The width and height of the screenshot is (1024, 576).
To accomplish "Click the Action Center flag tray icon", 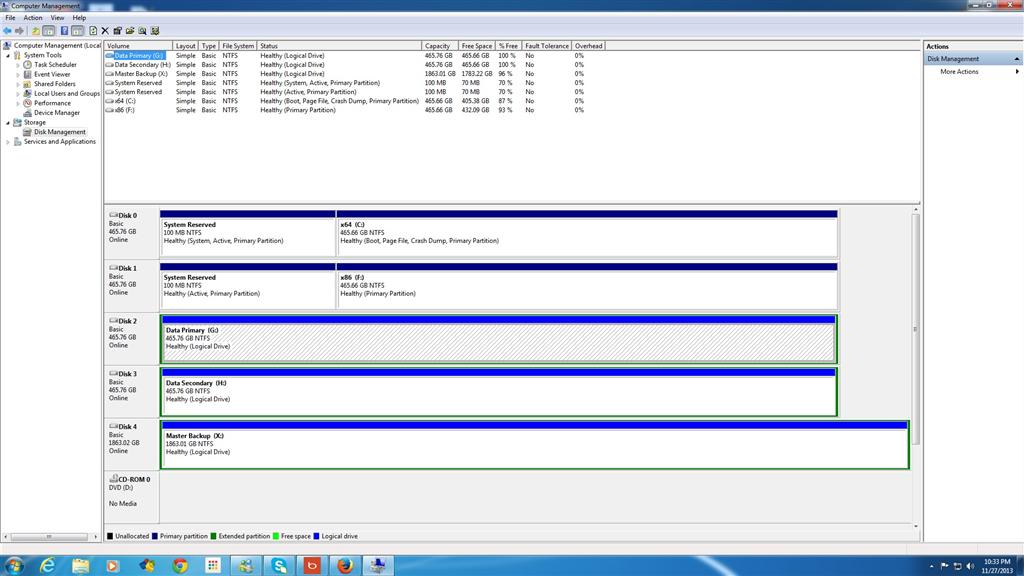I will tap(944, 566).
